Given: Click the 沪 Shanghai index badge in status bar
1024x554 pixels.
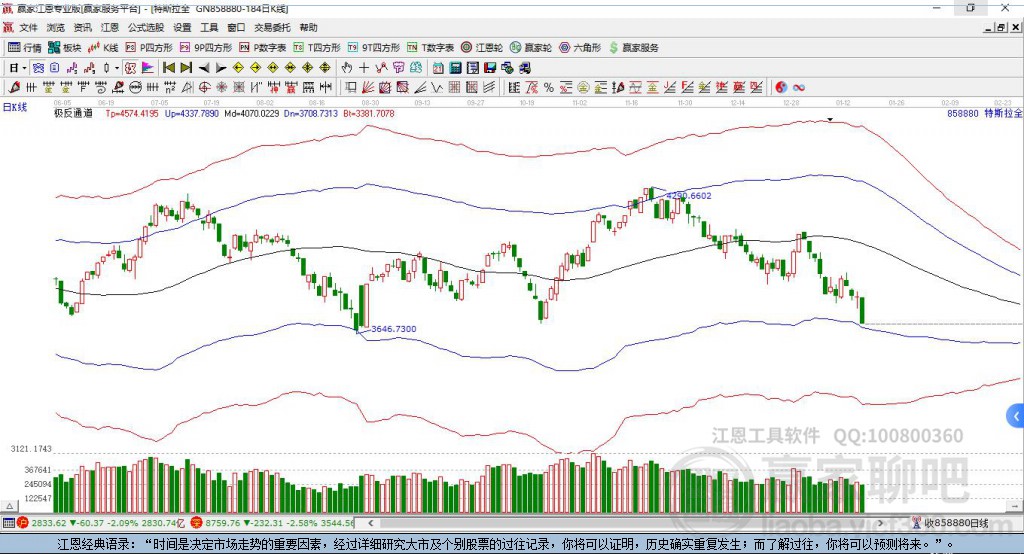Looking at the screenshot, I should (23, 523).
